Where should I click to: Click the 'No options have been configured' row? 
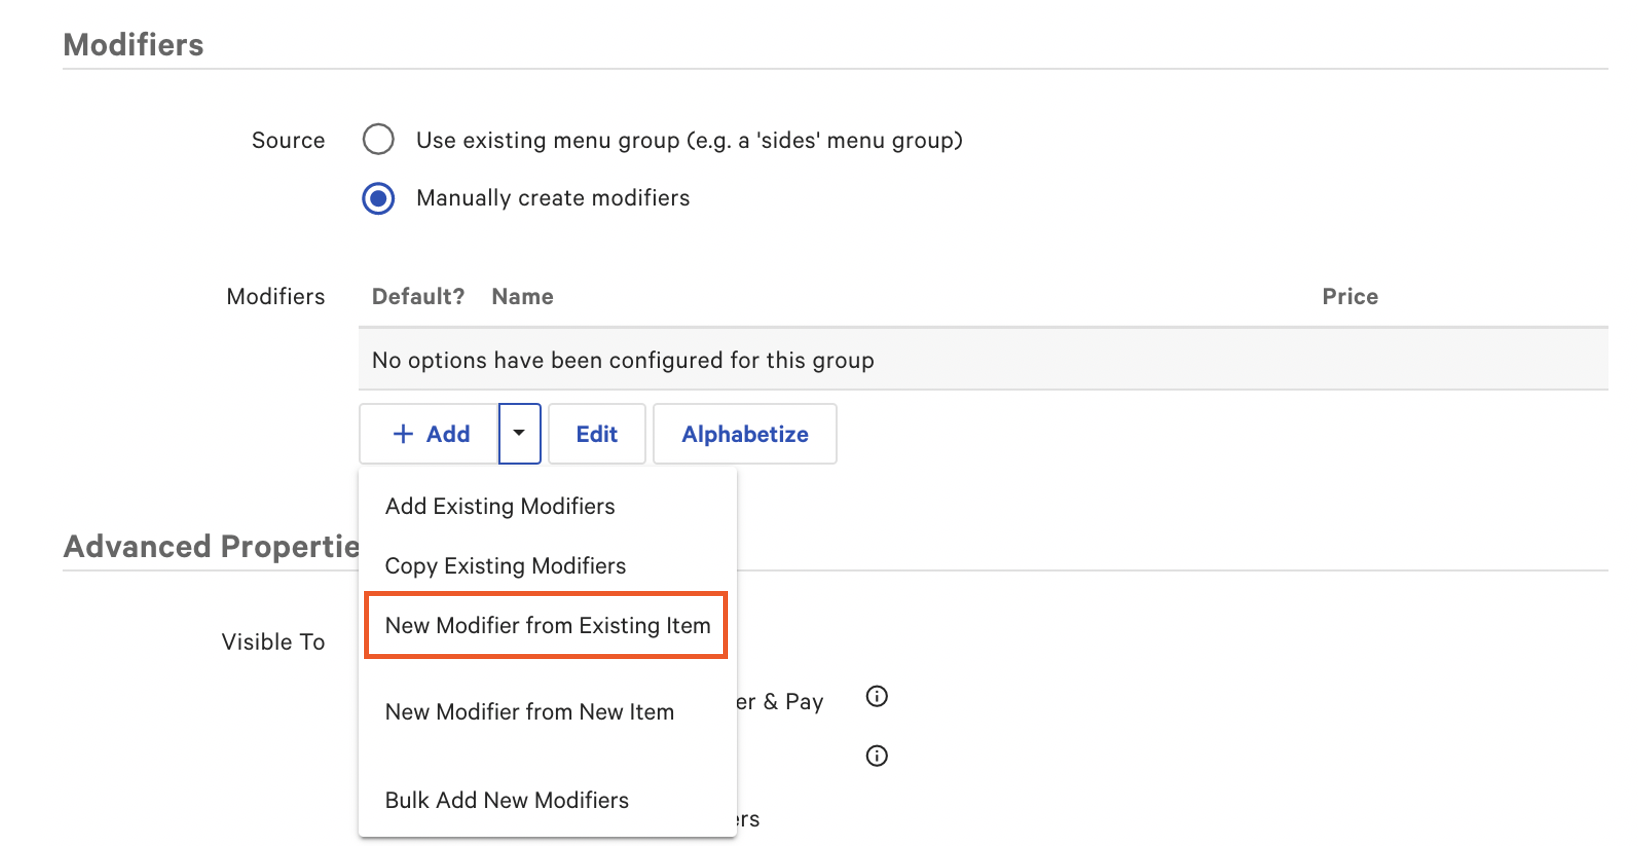tap(623, 360)
